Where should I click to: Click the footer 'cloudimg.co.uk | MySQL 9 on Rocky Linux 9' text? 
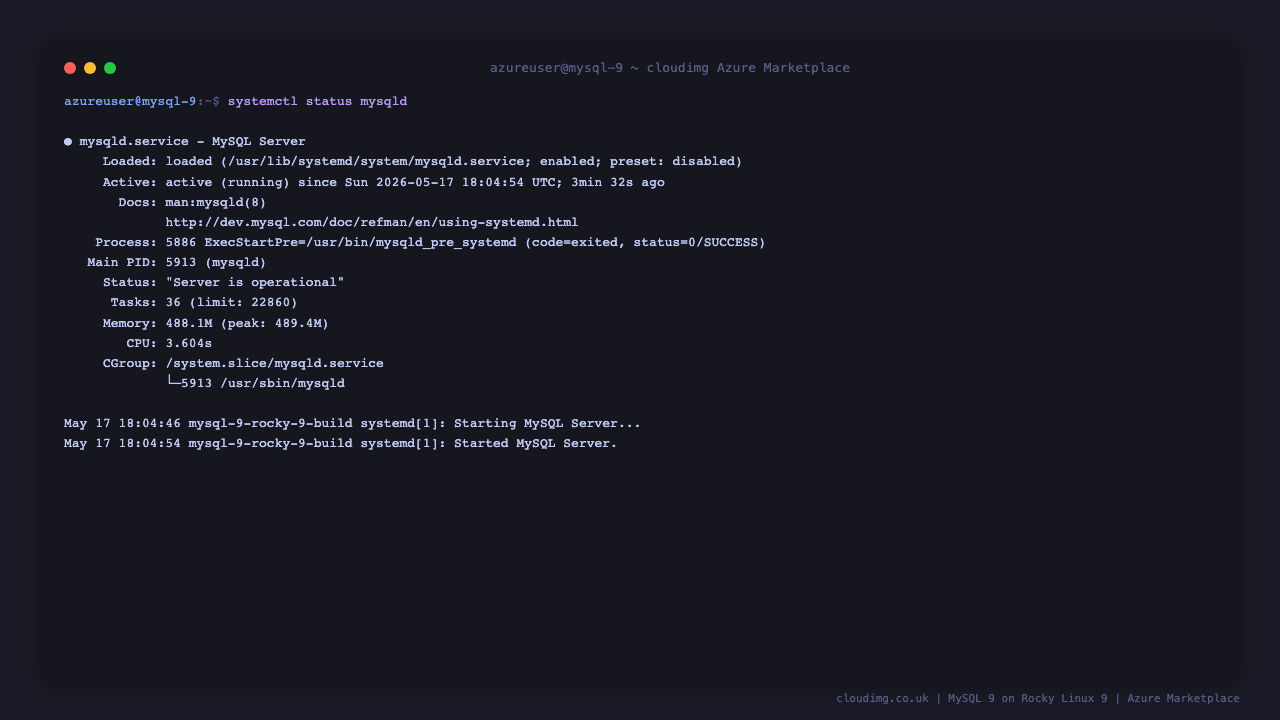(972, 699)
